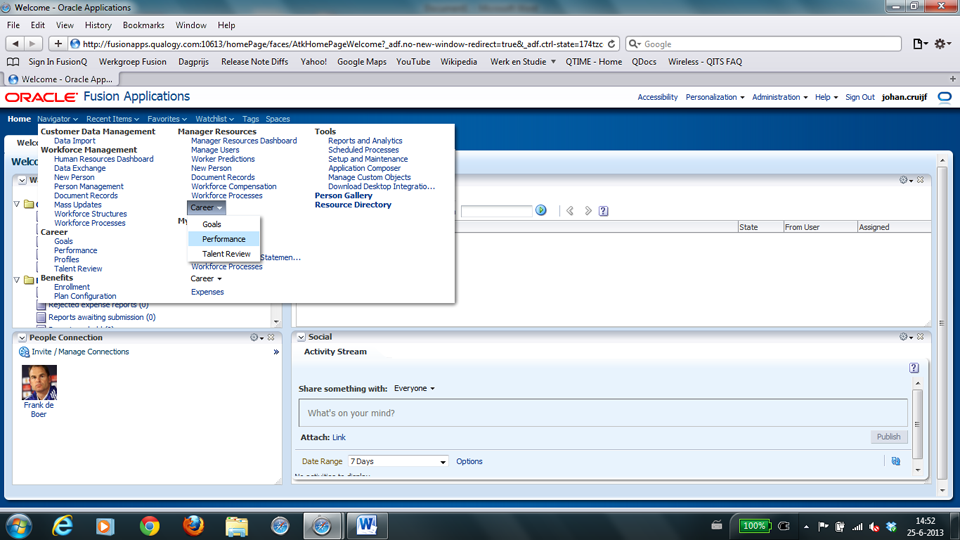Click the Google search field

pos(763,44)
